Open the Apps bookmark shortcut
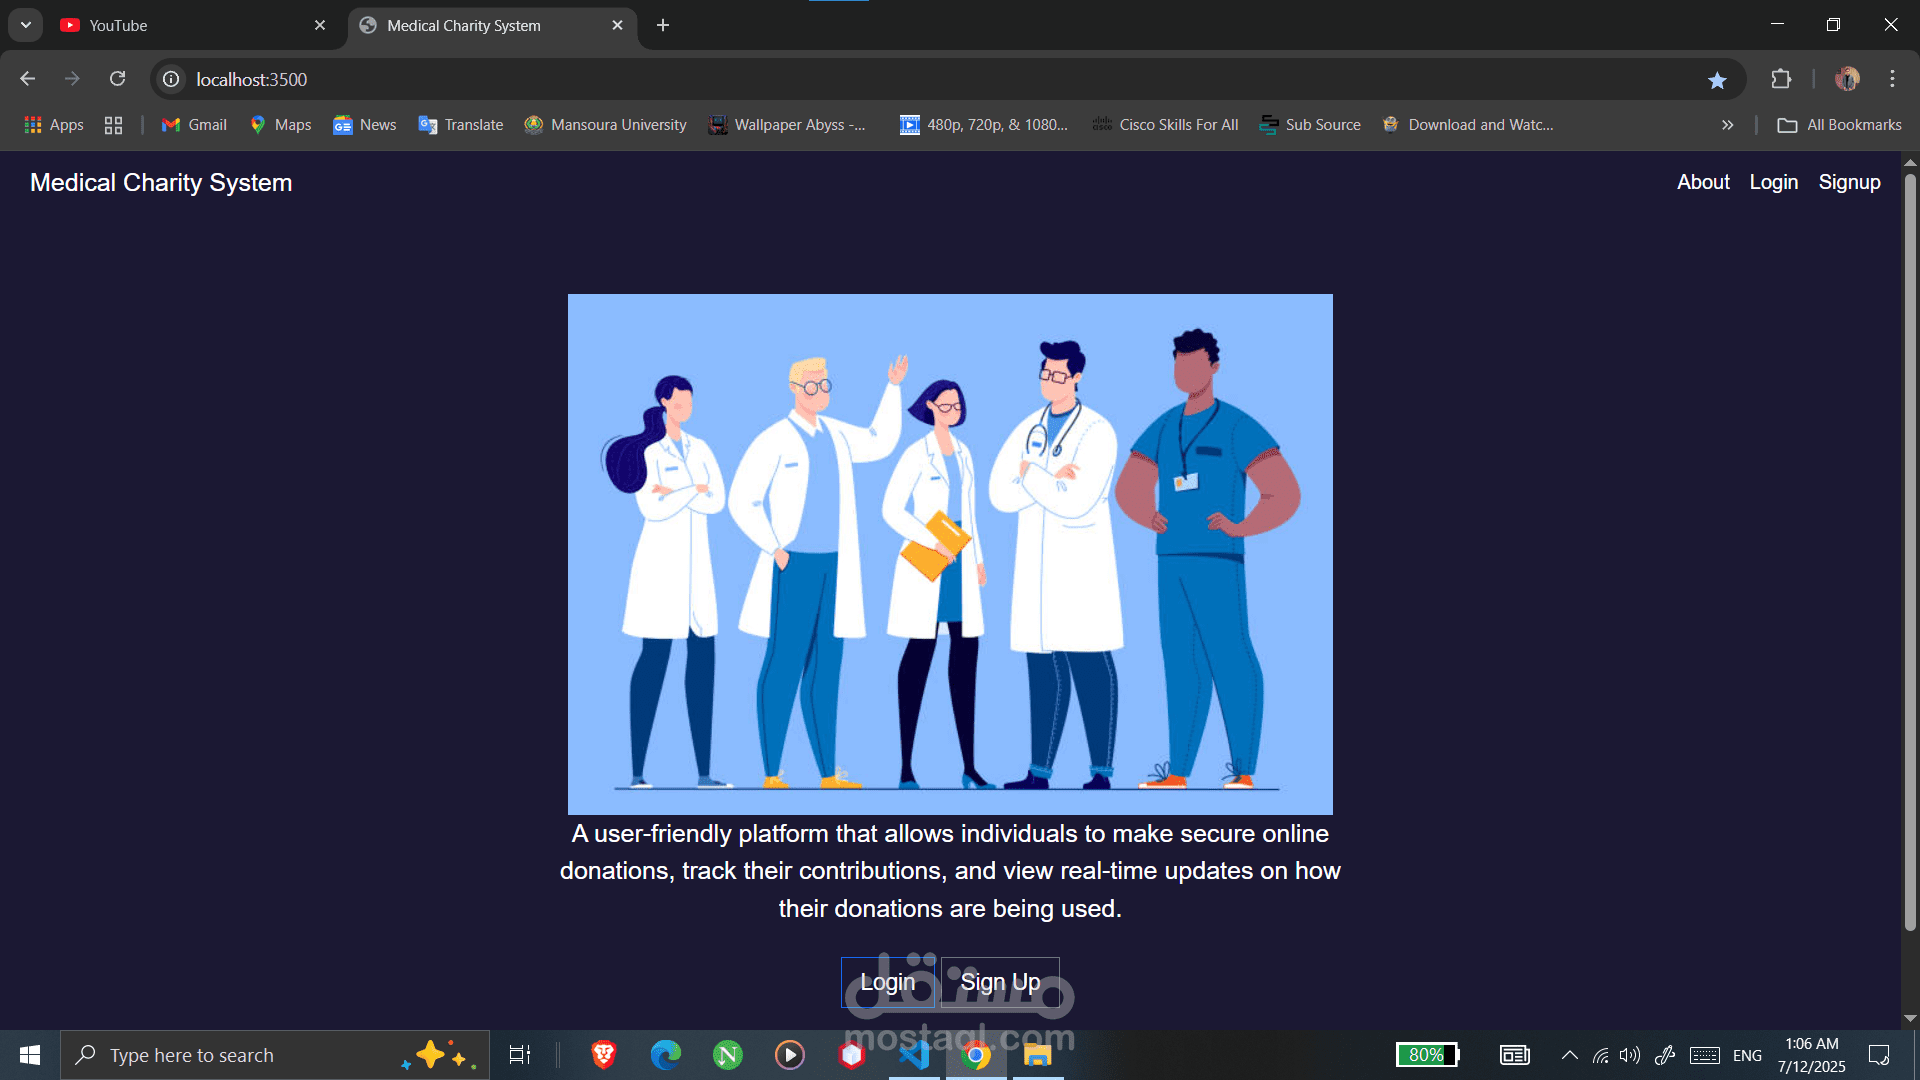The height and width of the screenshot is (1080, 1920). coord(54,125)
